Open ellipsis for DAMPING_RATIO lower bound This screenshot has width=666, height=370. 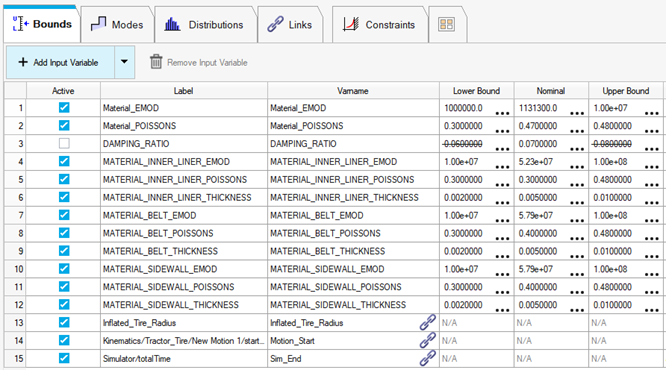click(502, 149)
